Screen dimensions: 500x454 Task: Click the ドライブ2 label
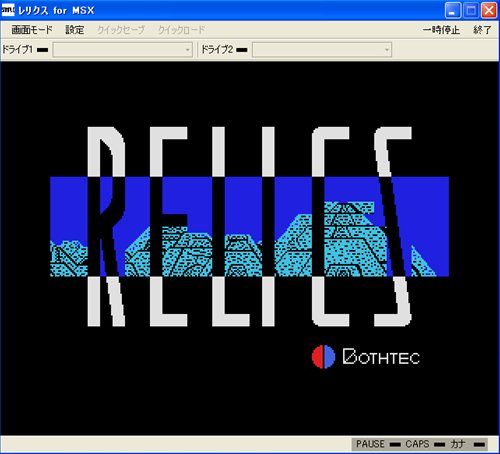click(217, 50)
